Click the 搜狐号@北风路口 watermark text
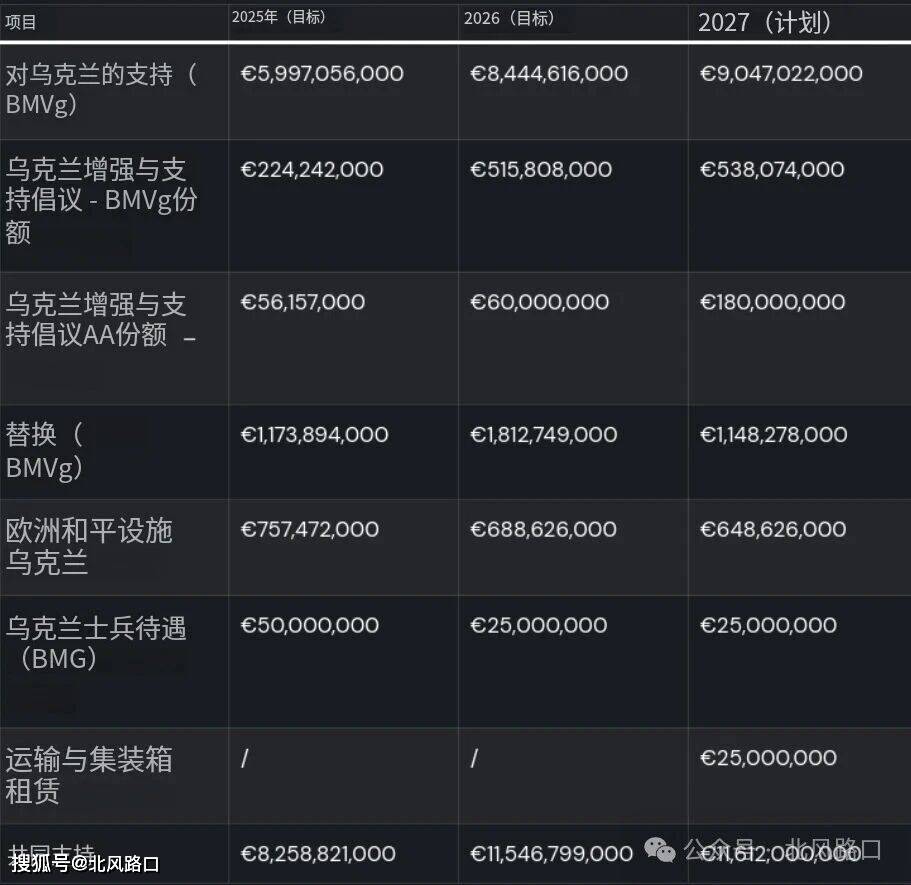The image size is (911, 885). [85, 863]
